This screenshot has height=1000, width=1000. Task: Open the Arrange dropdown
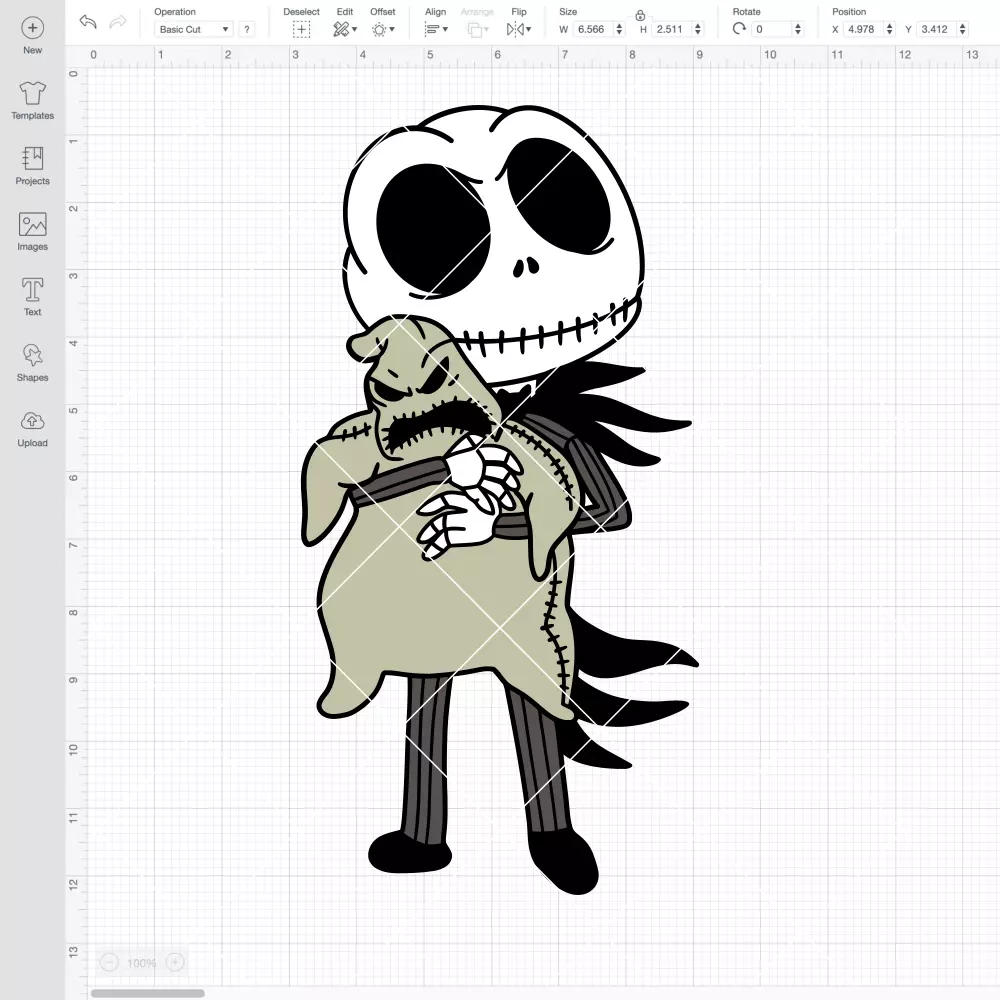tap(477, 29)
